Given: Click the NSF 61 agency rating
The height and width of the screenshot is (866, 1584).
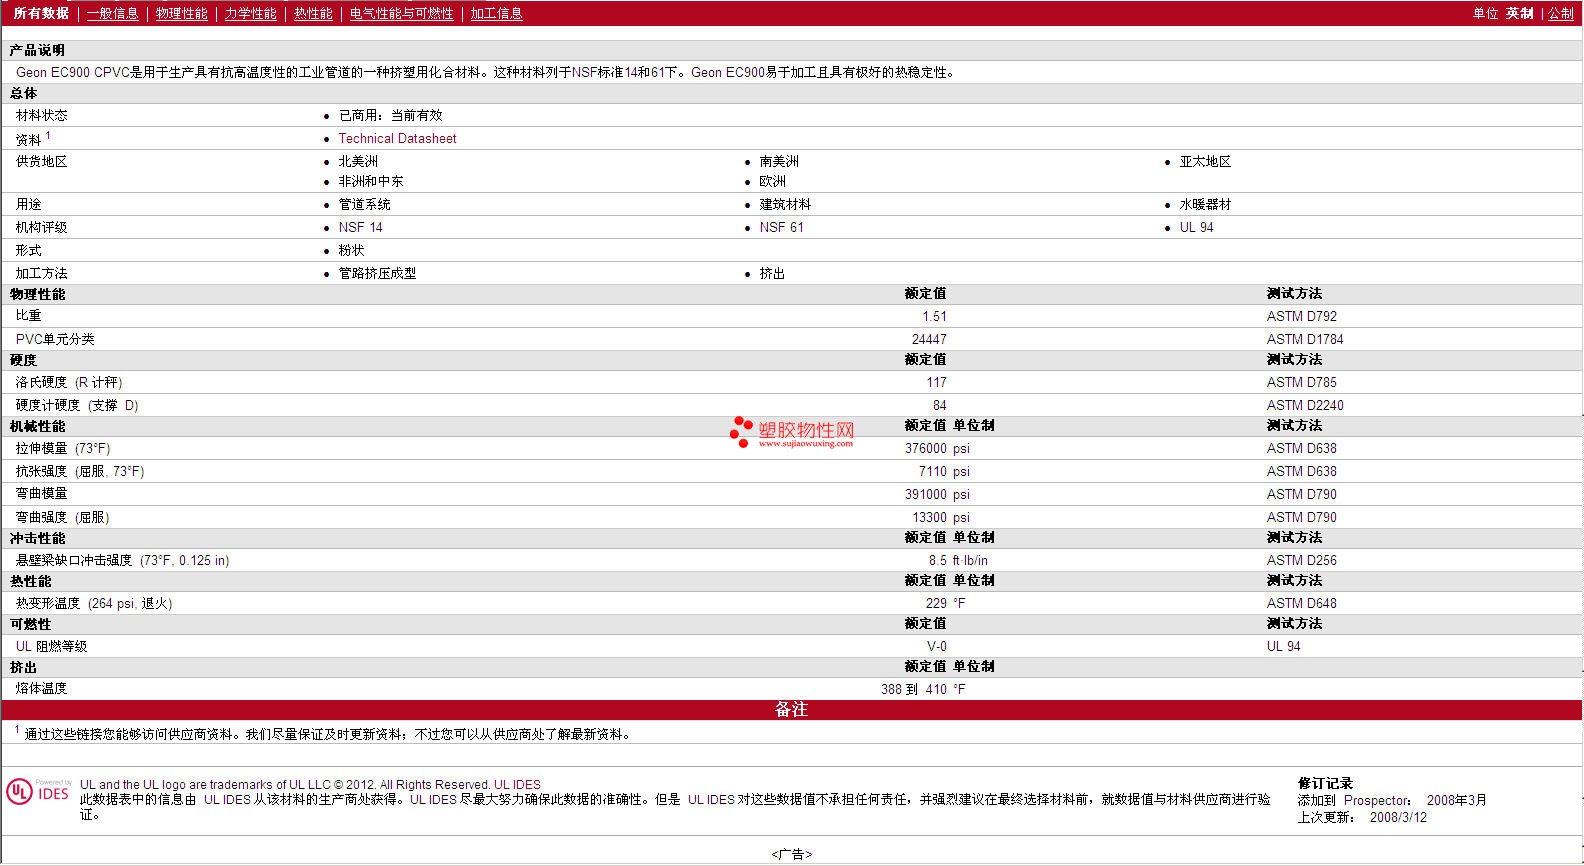Looking at the screenshot, I should click(x=781, y=228).
